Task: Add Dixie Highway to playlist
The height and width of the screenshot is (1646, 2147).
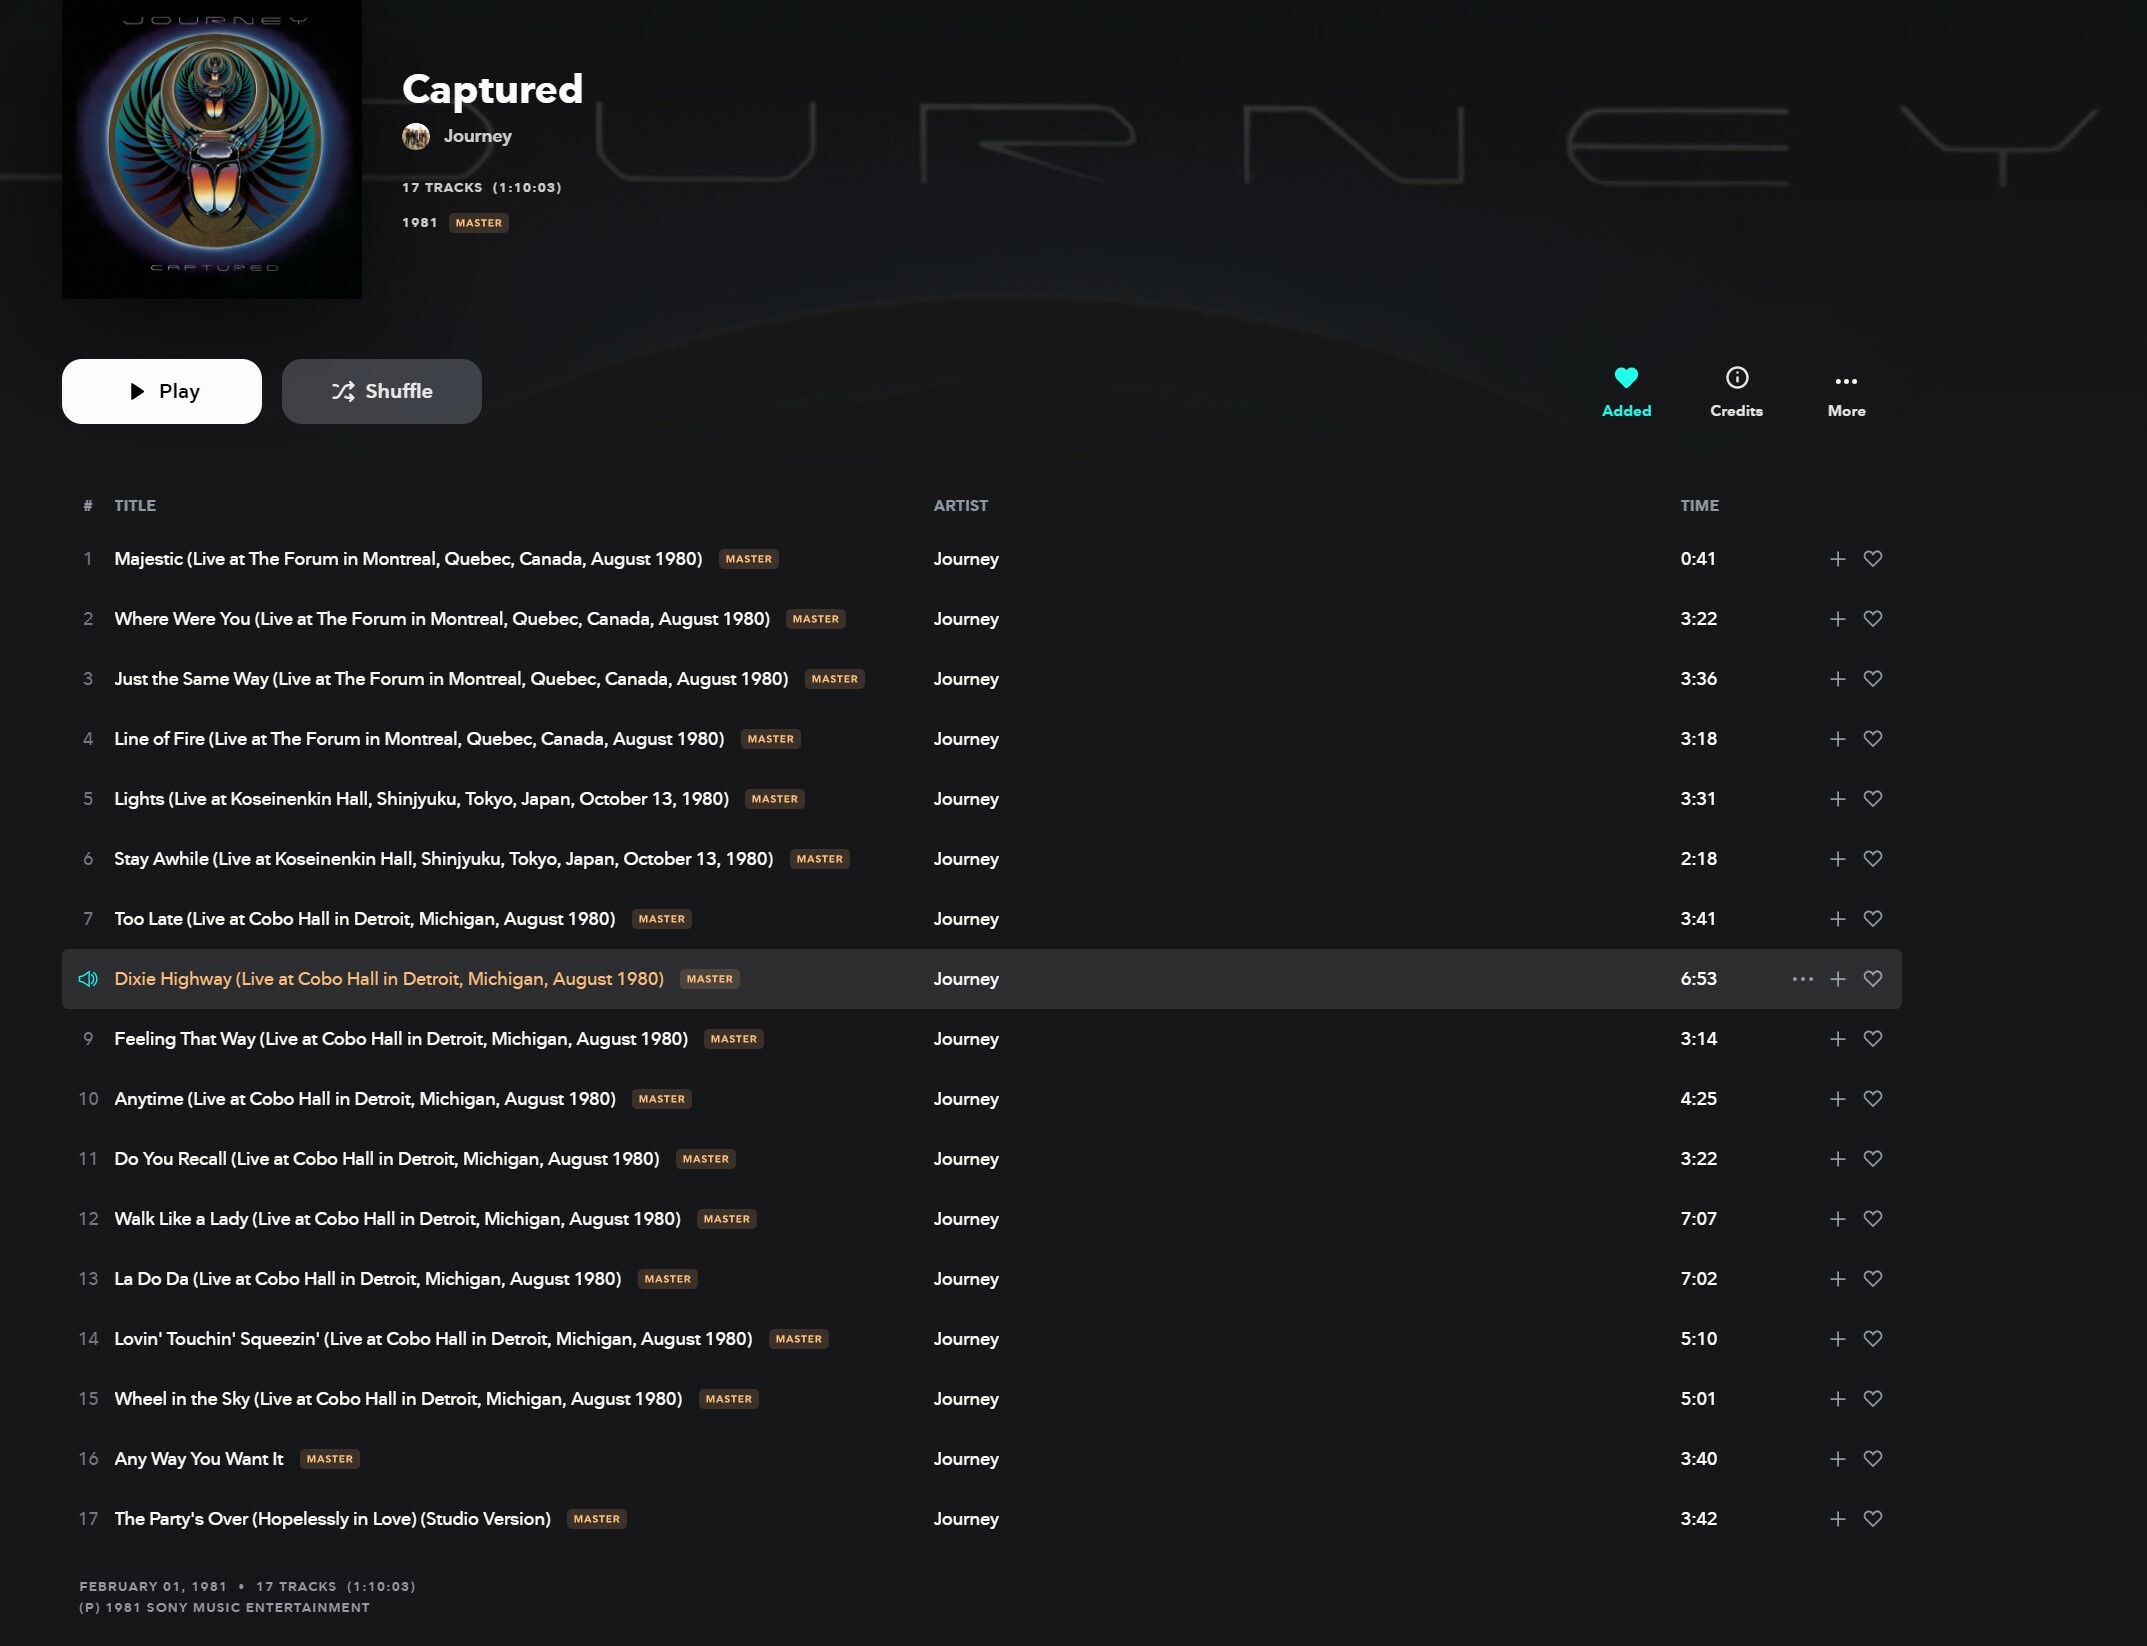Action: (1837, 979)
